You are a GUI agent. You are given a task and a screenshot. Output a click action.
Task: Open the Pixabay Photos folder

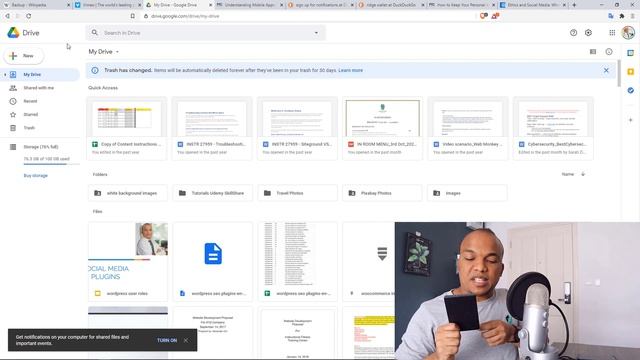(382, 193)
